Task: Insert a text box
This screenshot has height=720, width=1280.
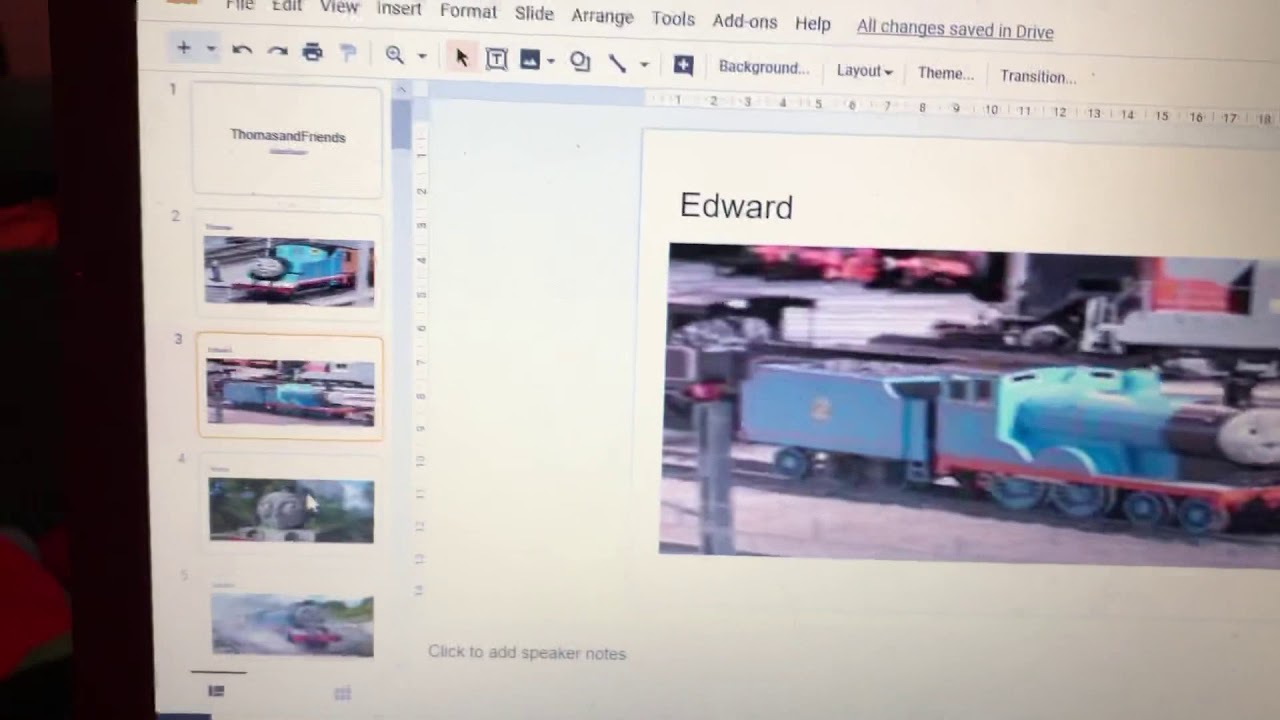Action: point(496,59)
